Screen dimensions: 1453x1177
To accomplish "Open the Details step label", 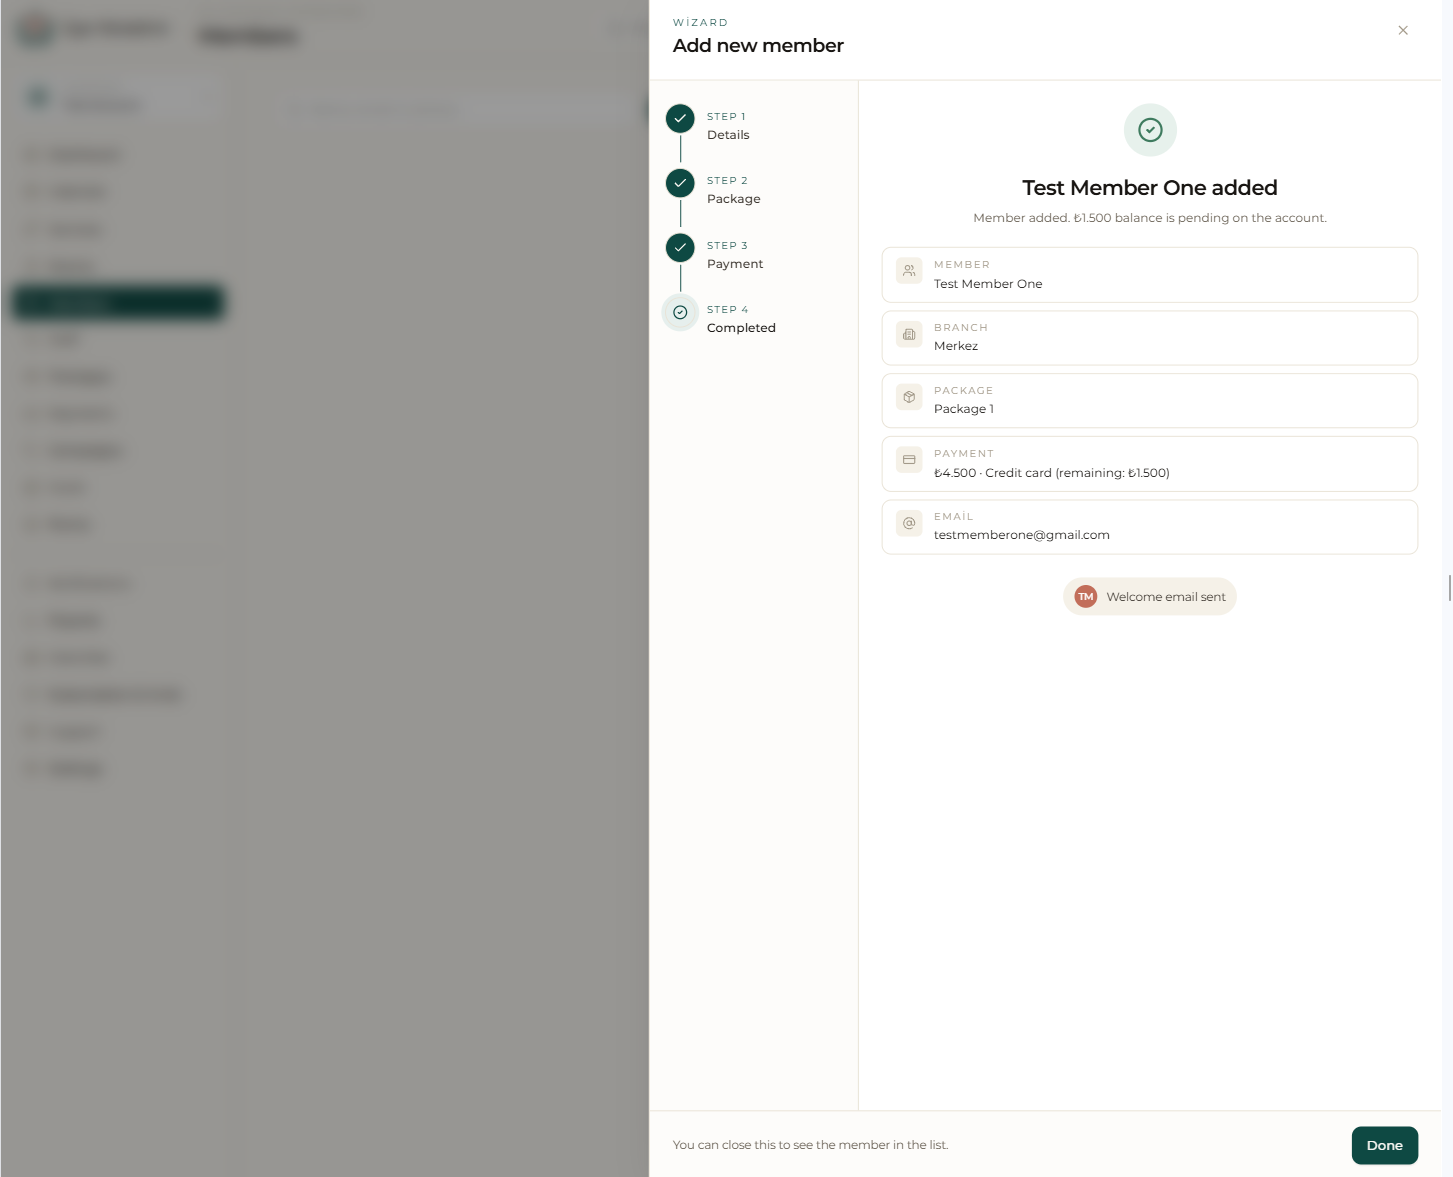I will point(728,135).
